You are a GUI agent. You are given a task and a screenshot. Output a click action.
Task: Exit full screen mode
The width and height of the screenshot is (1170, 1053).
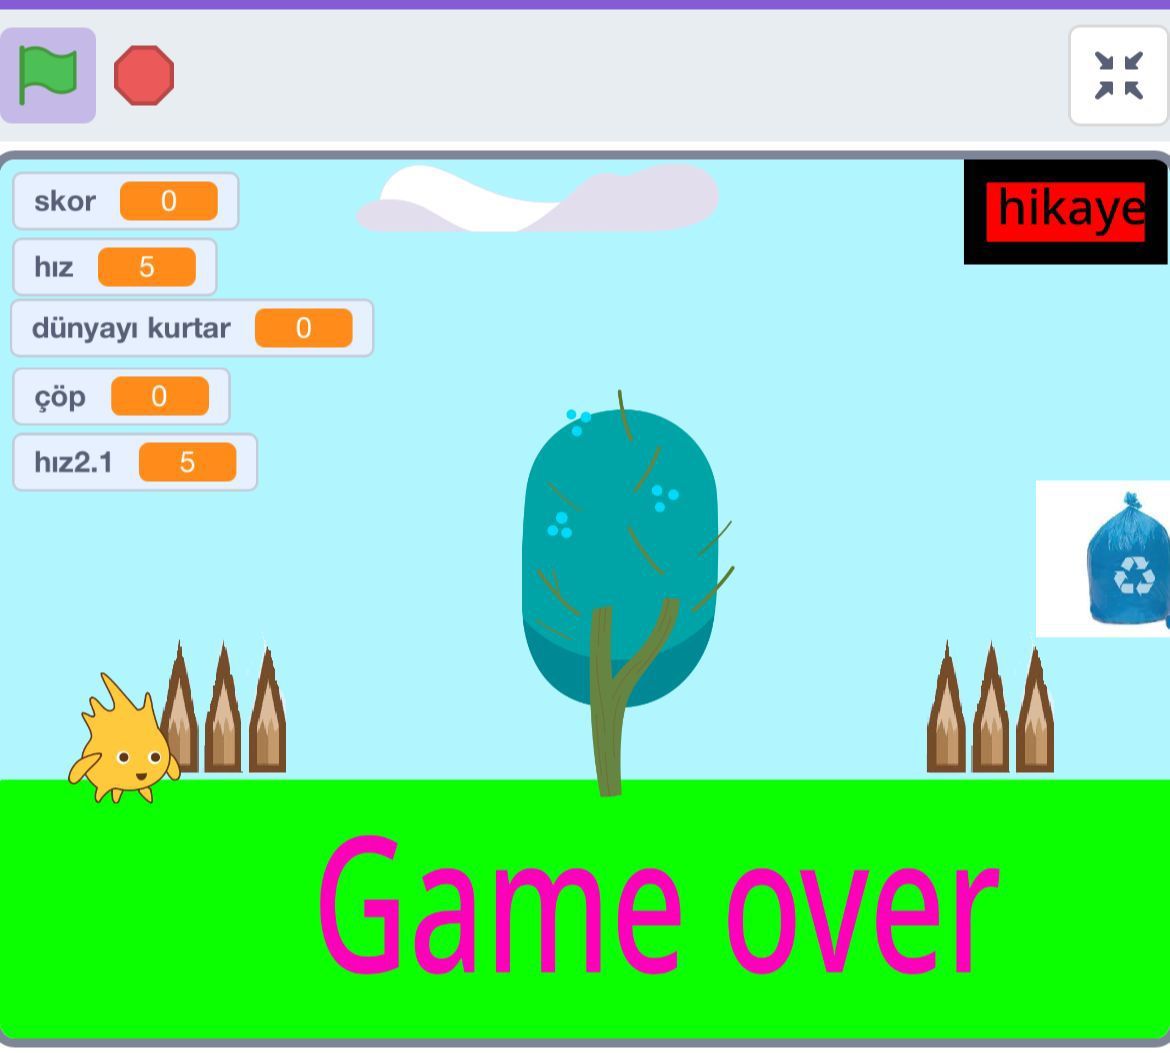(x=1118, y=75)
